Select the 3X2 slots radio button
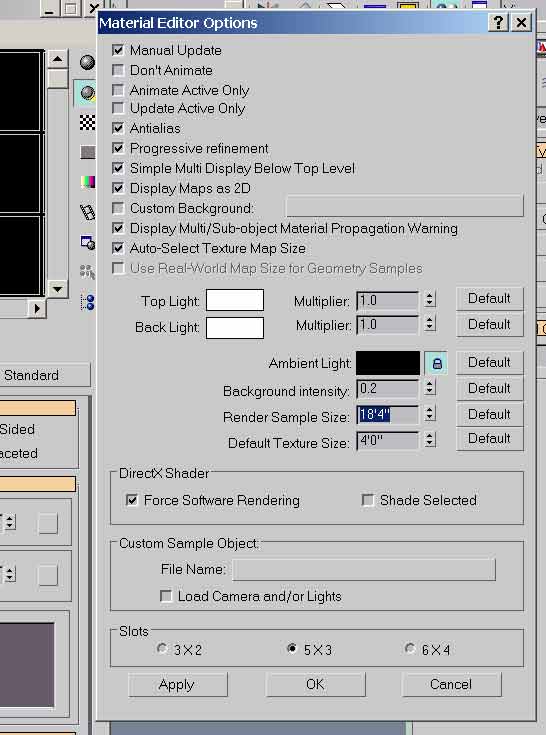 [162, 648]
